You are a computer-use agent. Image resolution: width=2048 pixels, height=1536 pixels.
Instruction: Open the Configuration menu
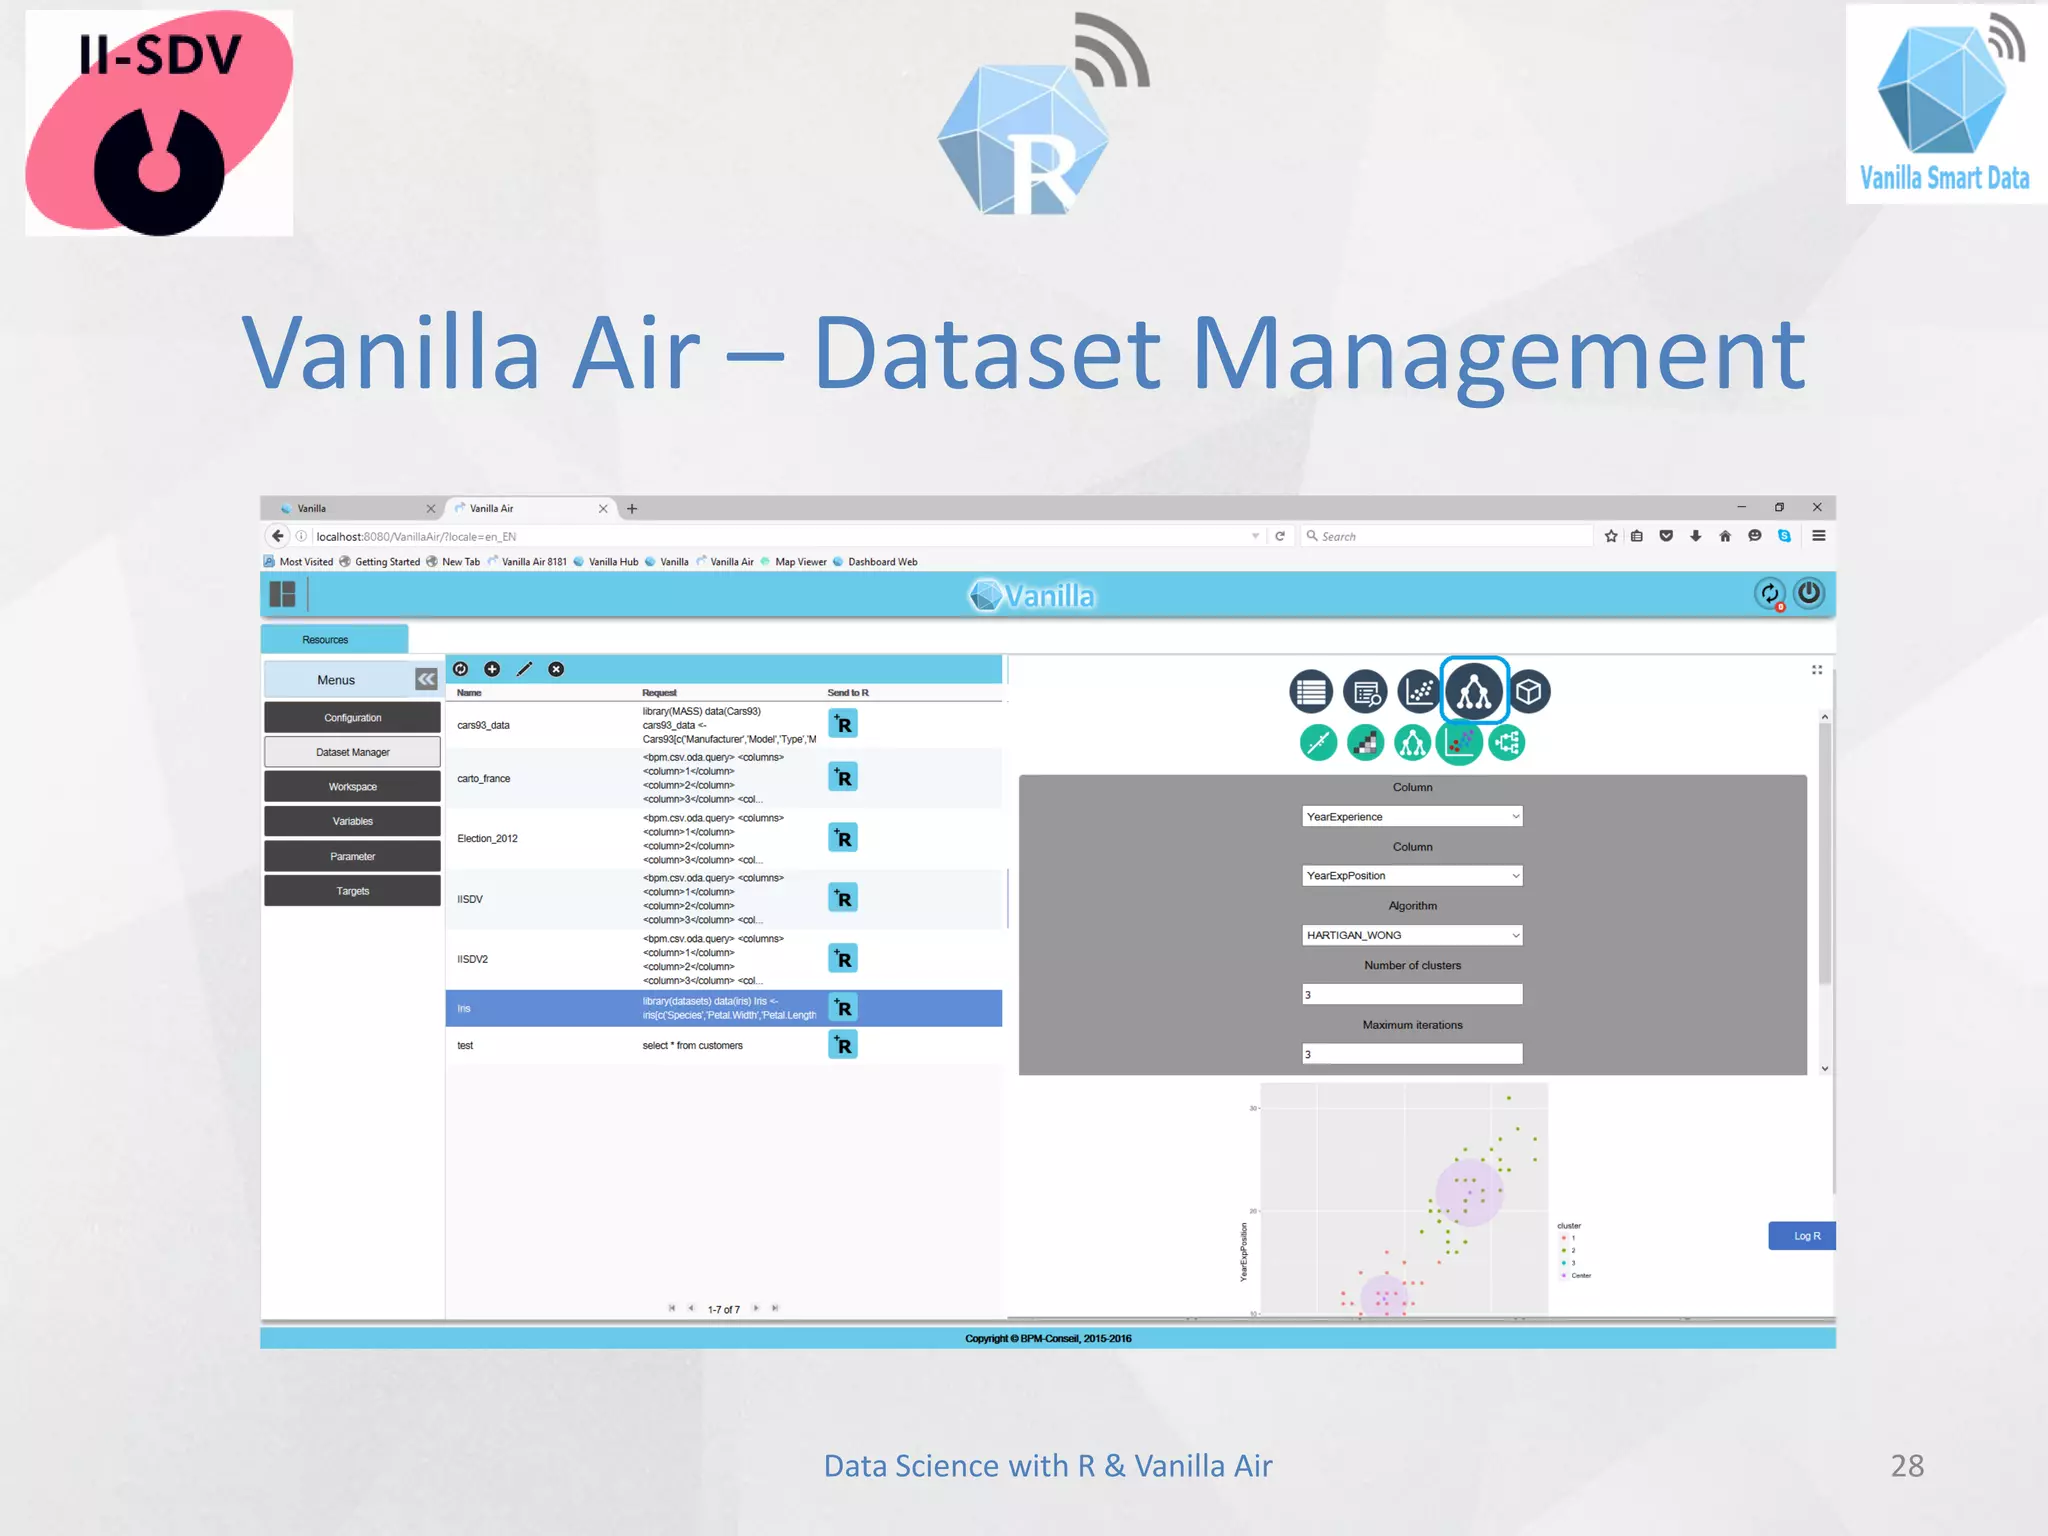pyautogui.click(x=352, y=717)
